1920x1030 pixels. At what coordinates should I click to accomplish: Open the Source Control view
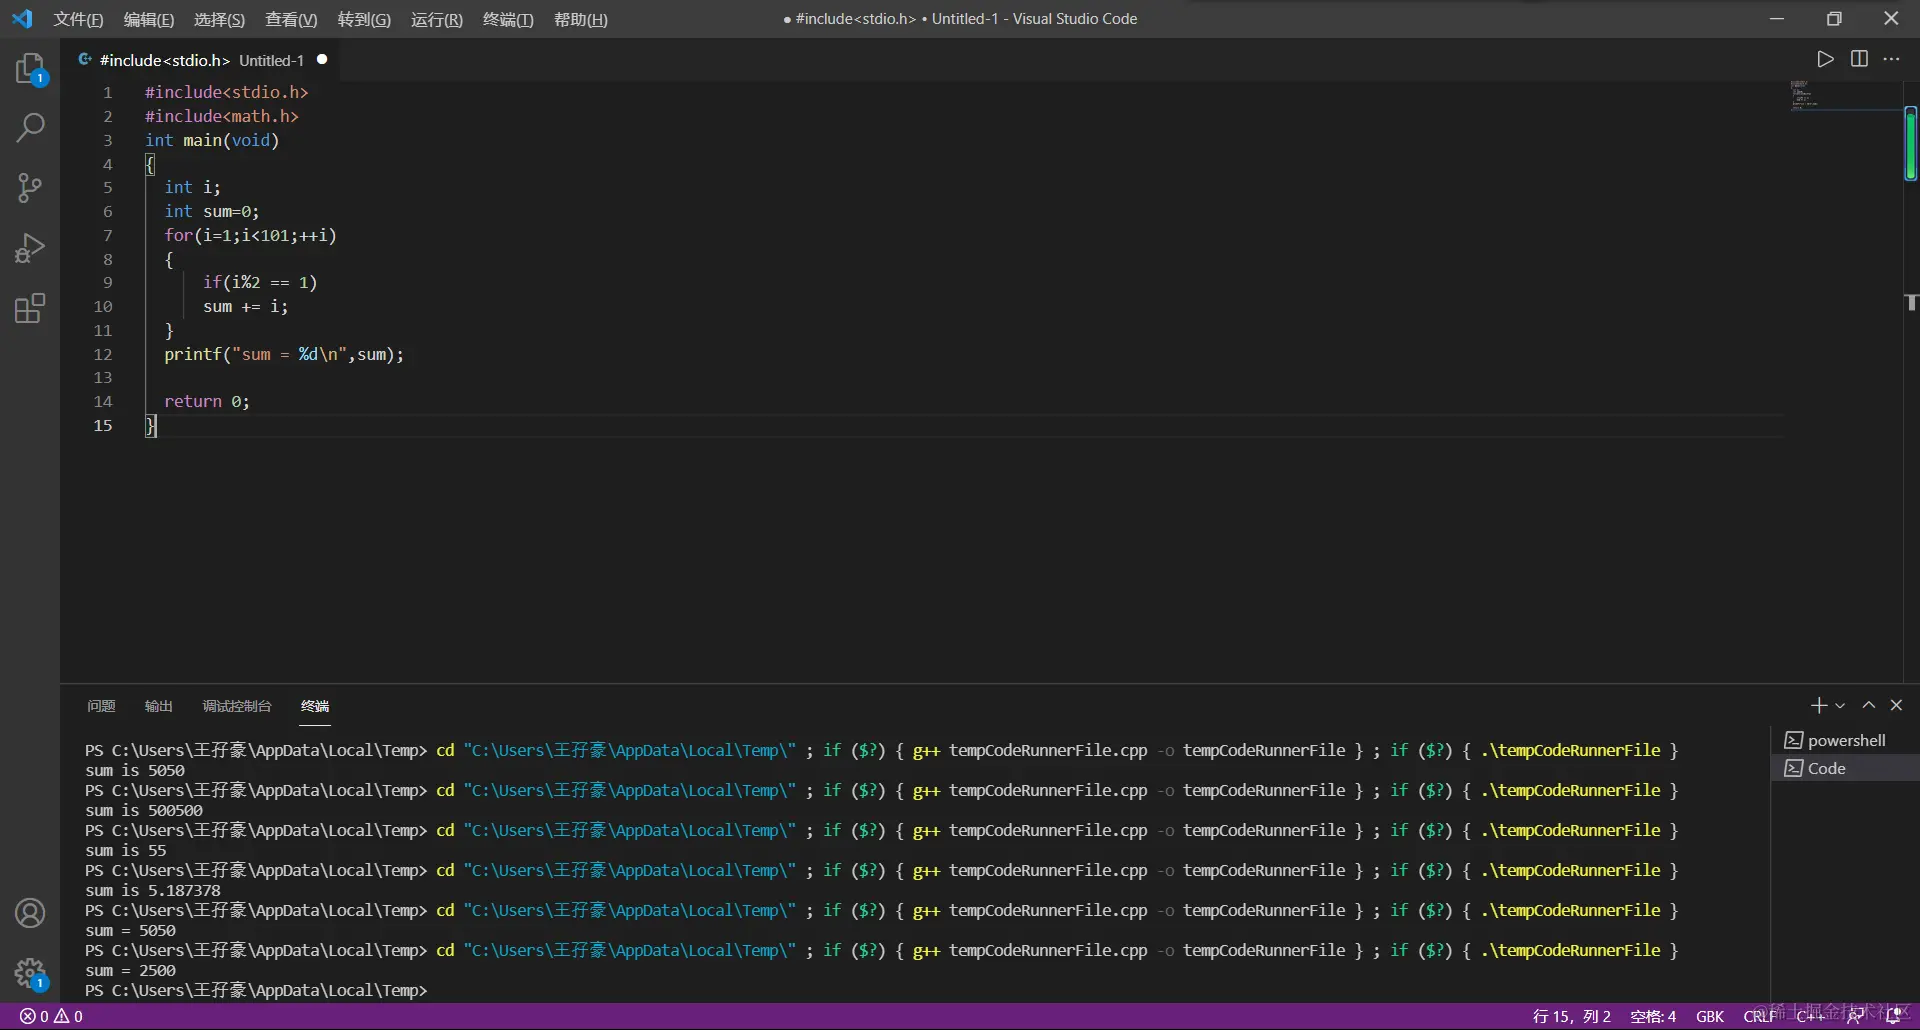[x=30, y=188]
